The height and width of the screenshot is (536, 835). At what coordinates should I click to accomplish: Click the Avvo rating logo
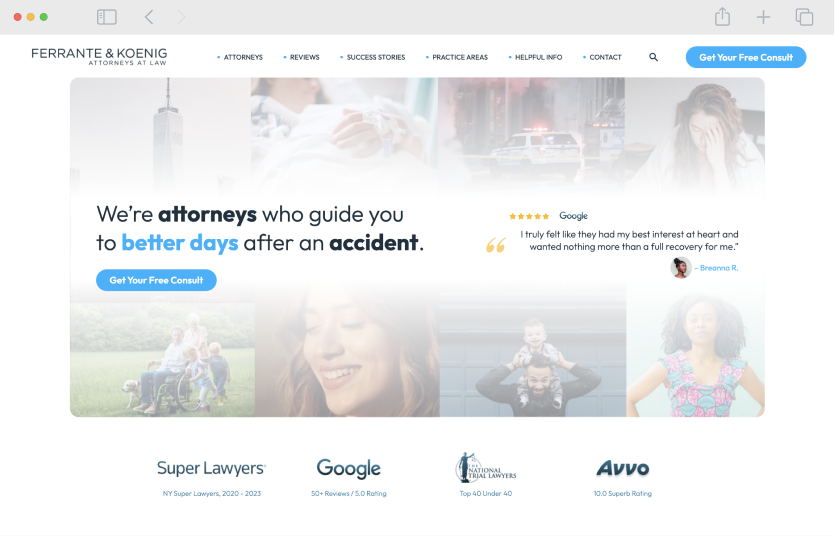pyautogui.click(x=623, y=468)
